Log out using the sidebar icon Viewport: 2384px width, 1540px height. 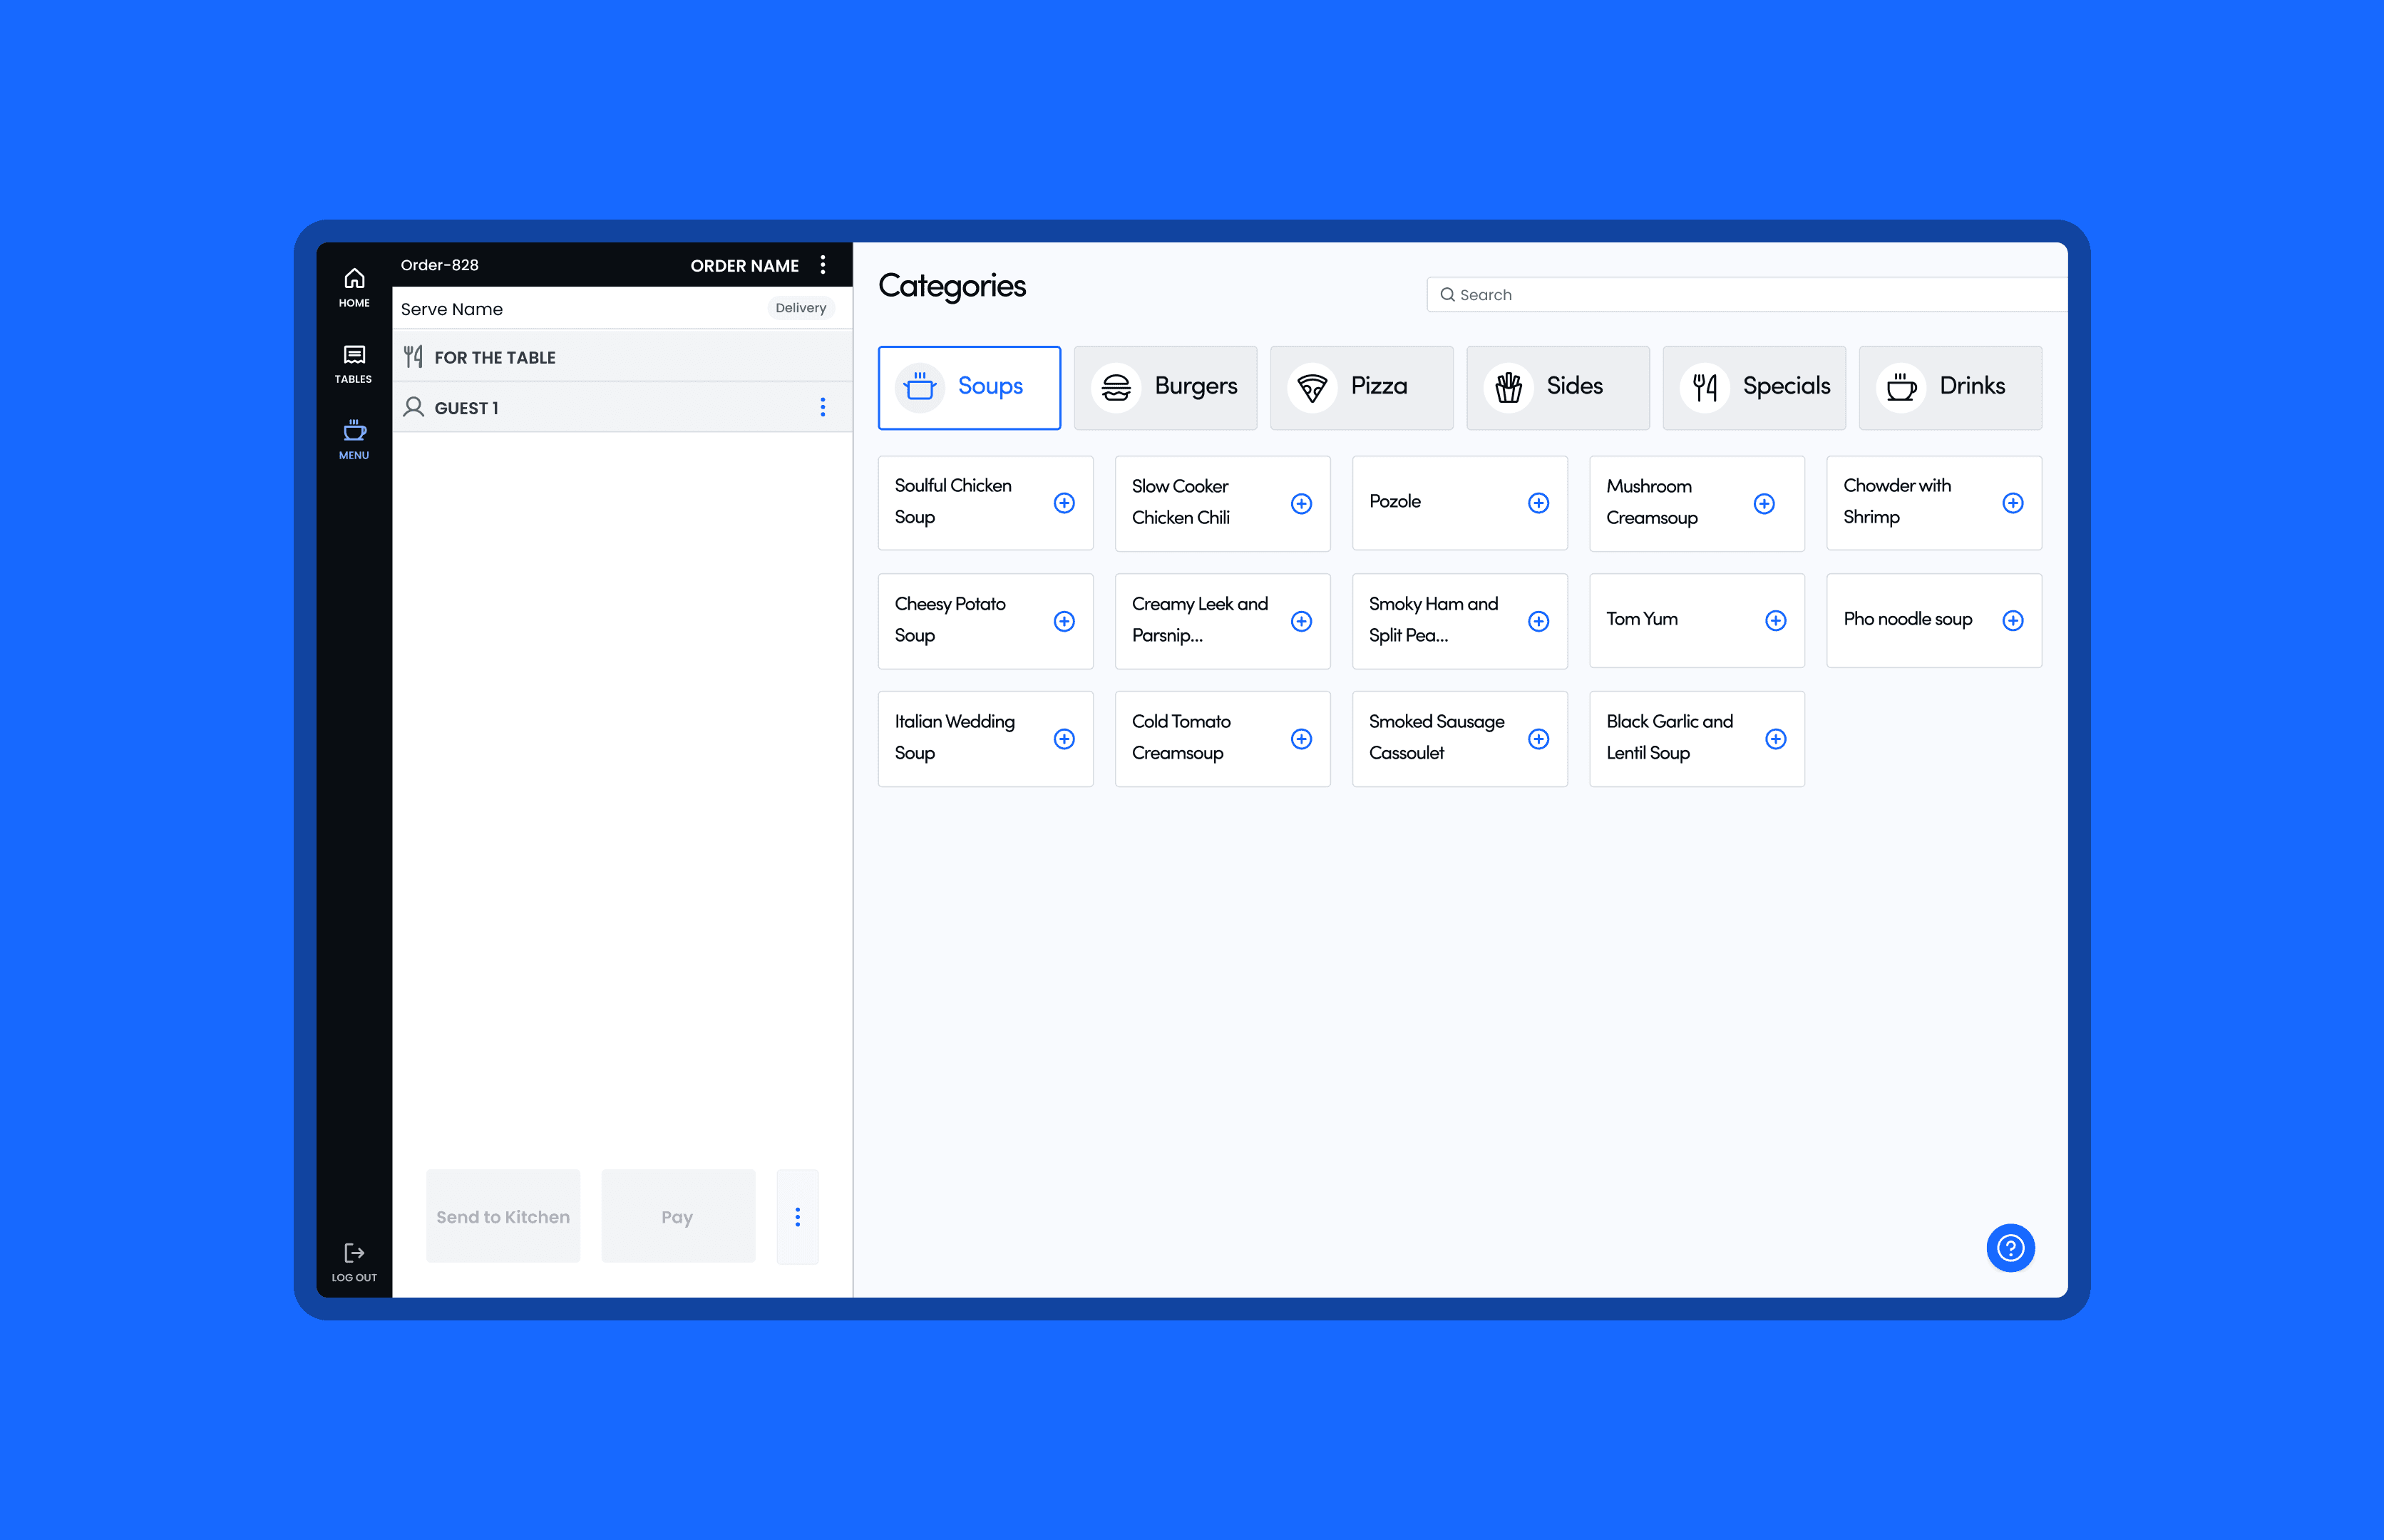click(354, 1262)
